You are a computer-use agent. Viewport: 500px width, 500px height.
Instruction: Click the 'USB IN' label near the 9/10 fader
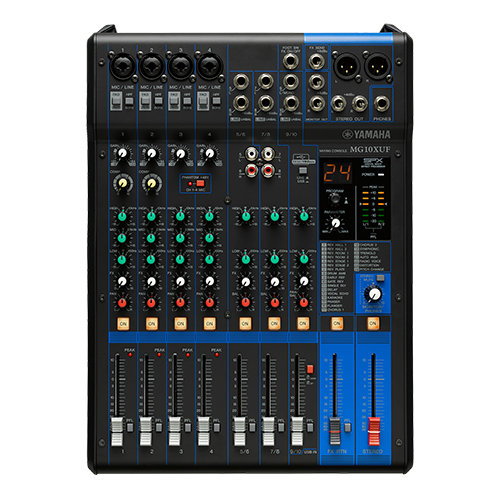[310, 452]
